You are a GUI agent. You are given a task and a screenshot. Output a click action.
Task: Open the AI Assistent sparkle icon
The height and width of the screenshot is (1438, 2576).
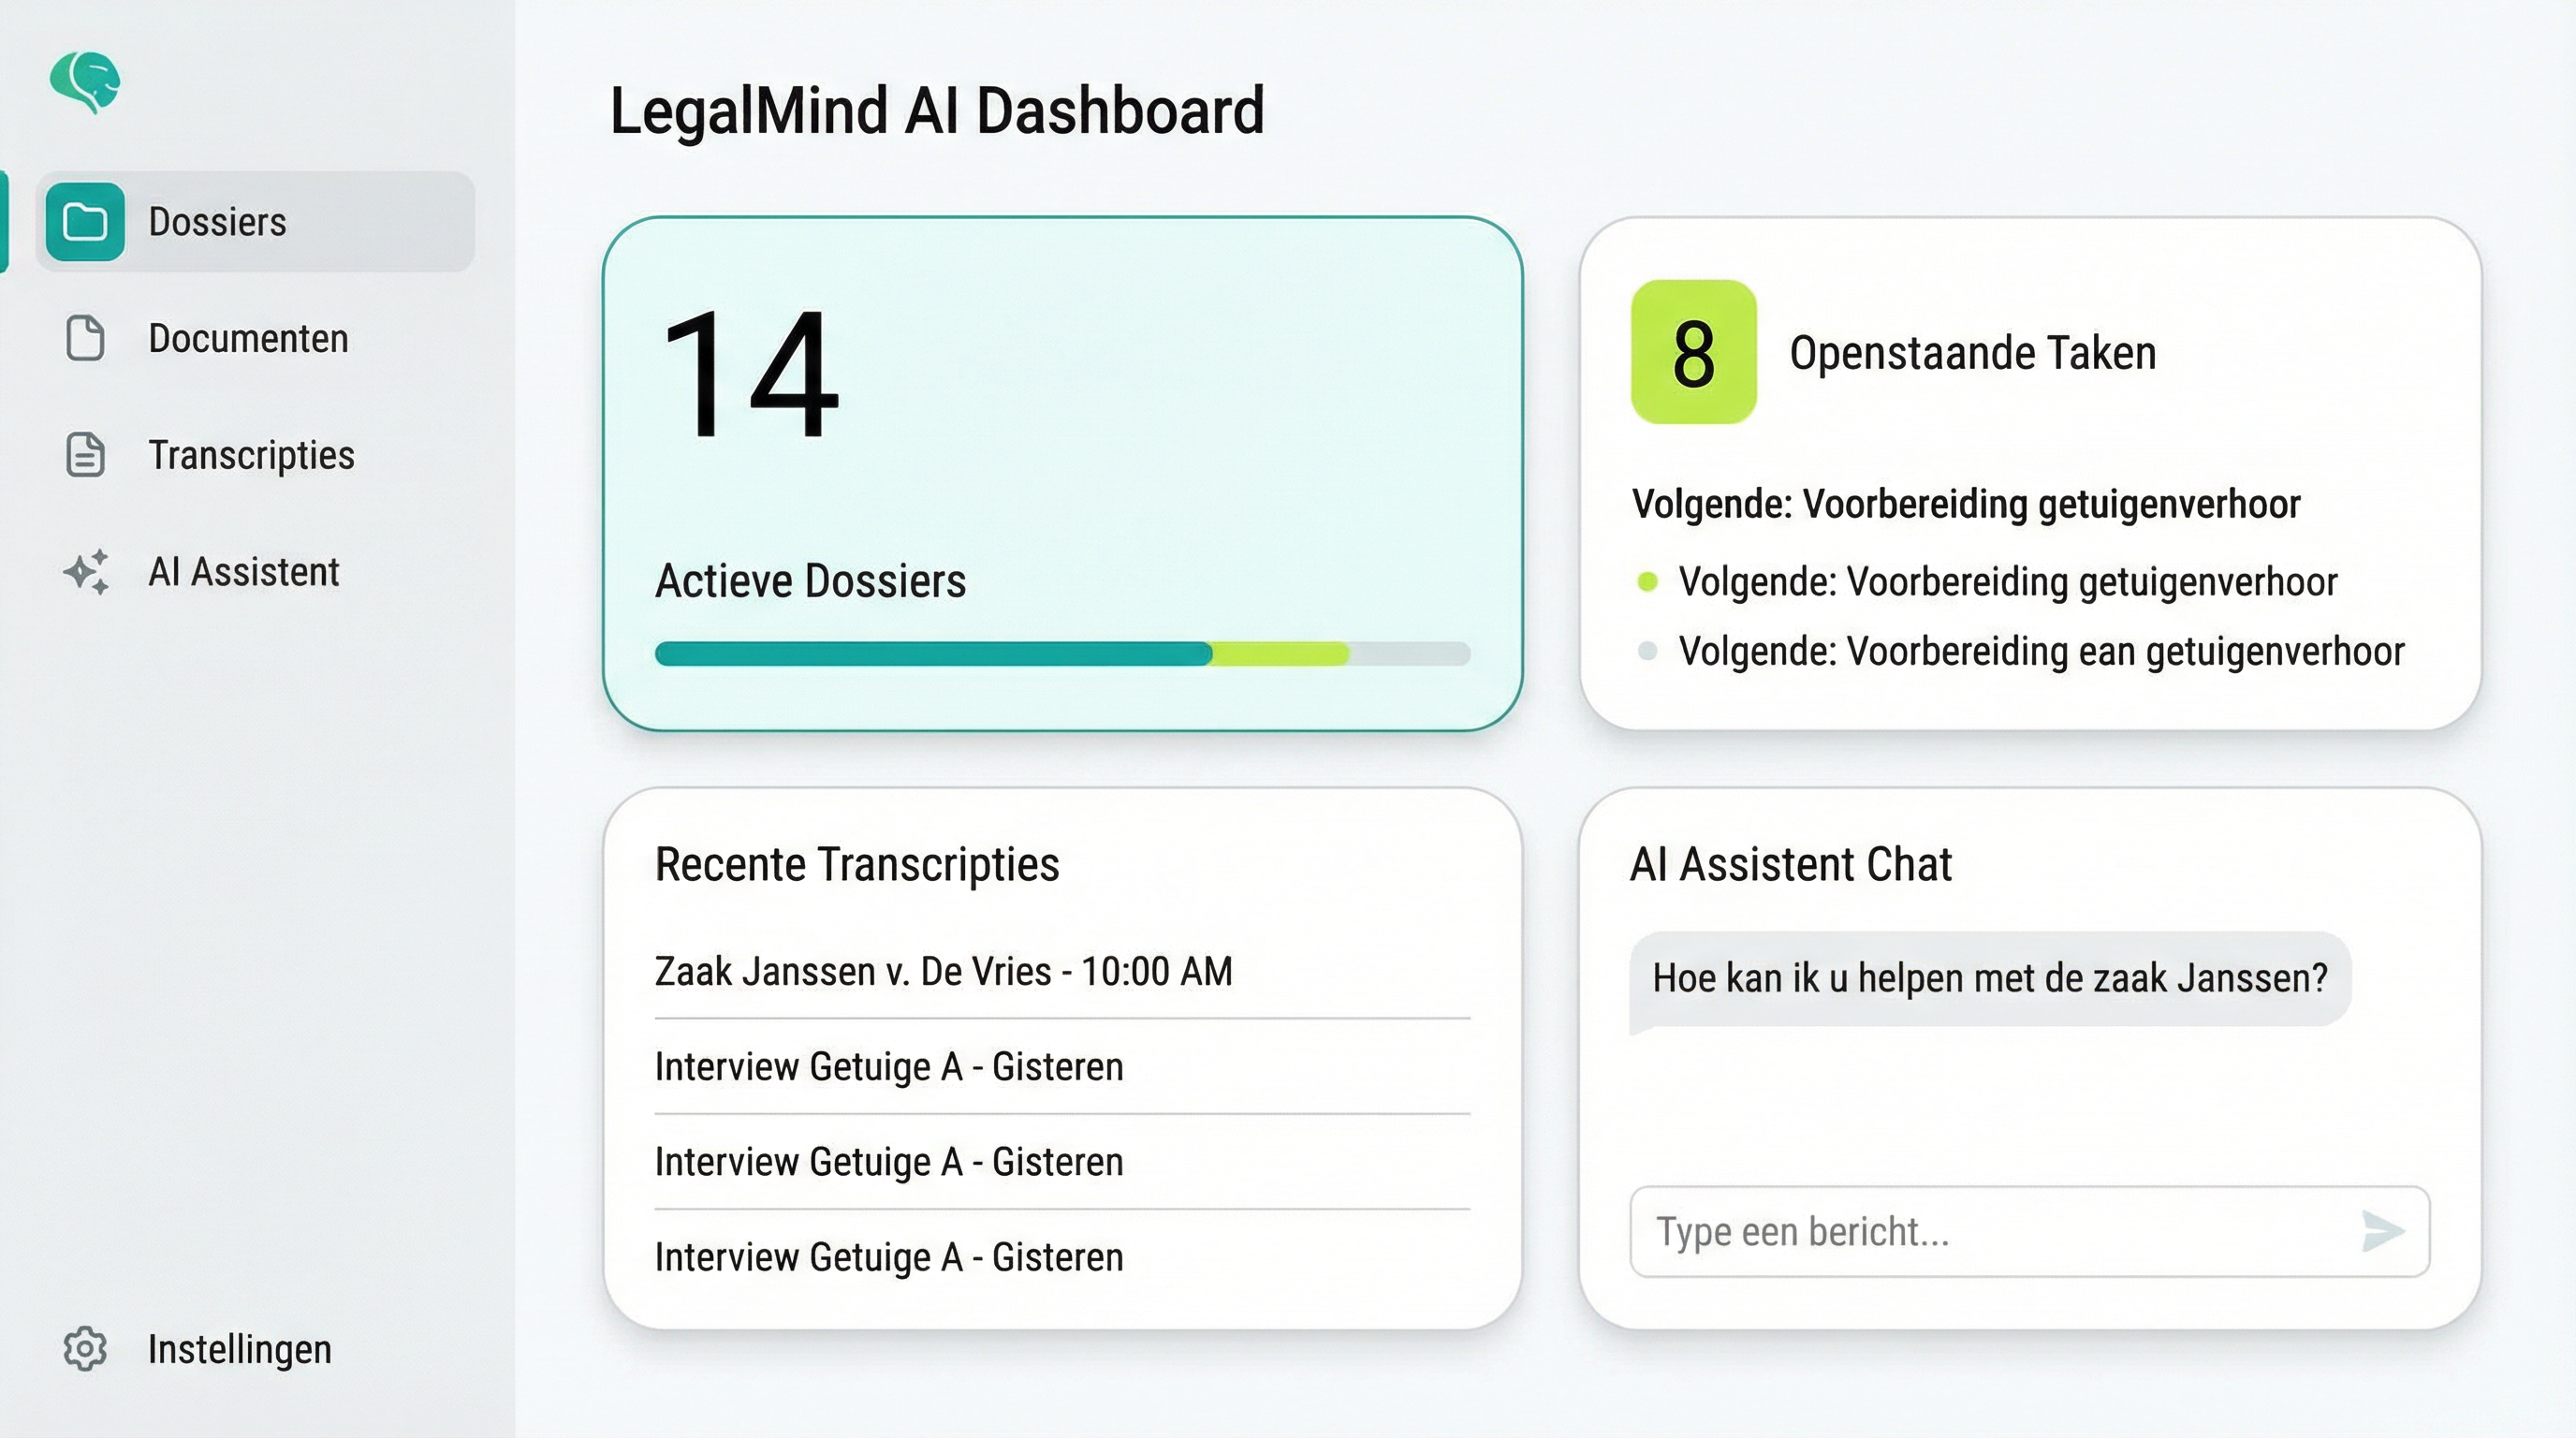86,573
